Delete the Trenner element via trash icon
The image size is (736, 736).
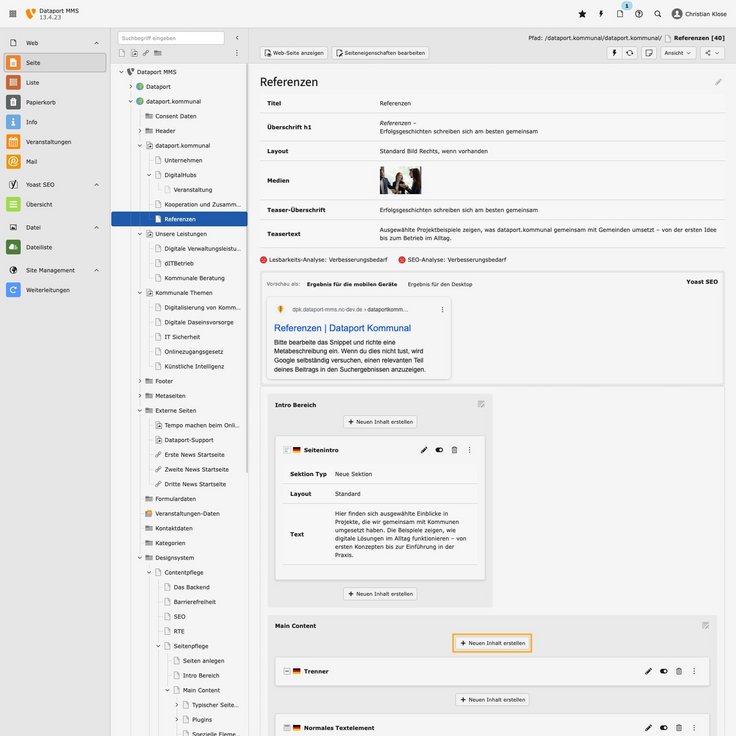[679, 671]
